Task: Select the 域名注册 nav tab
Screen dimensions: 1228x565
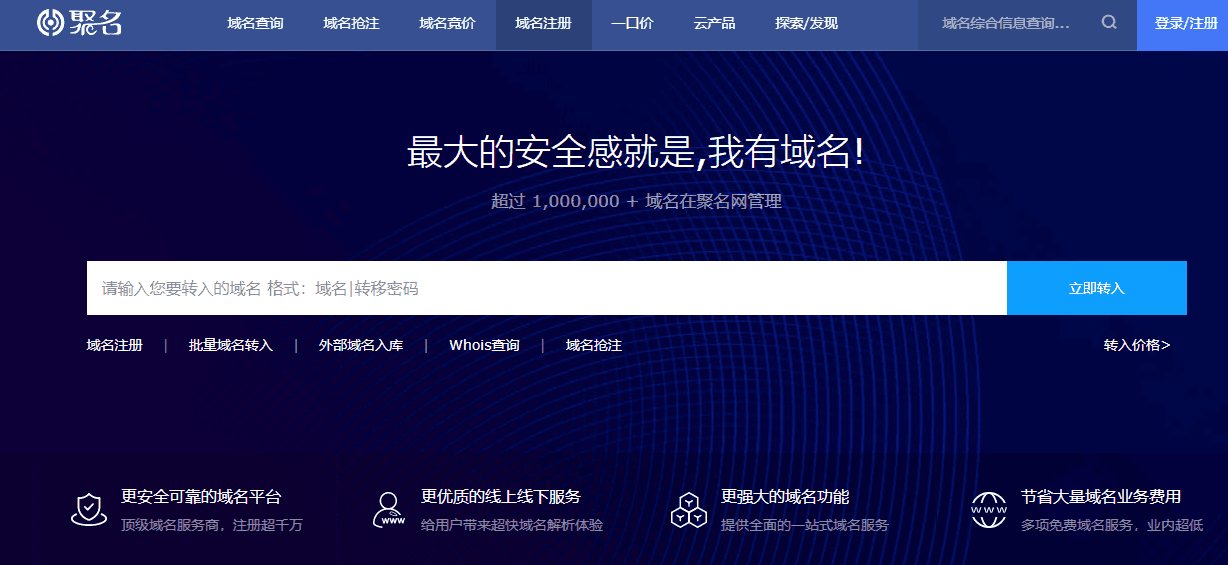Action: pos(543,24)
